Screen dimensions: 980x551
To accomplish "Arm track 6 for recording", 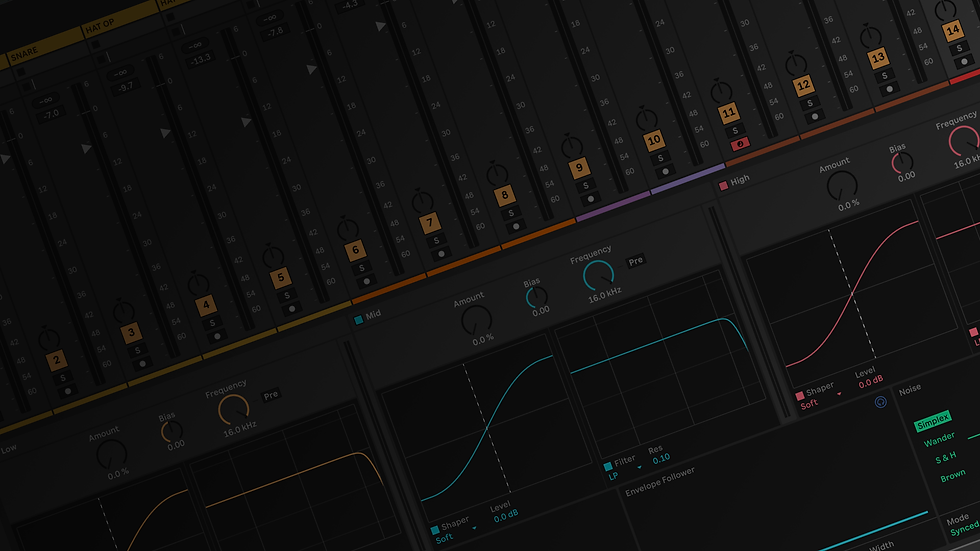I will (x=367, y=281).
